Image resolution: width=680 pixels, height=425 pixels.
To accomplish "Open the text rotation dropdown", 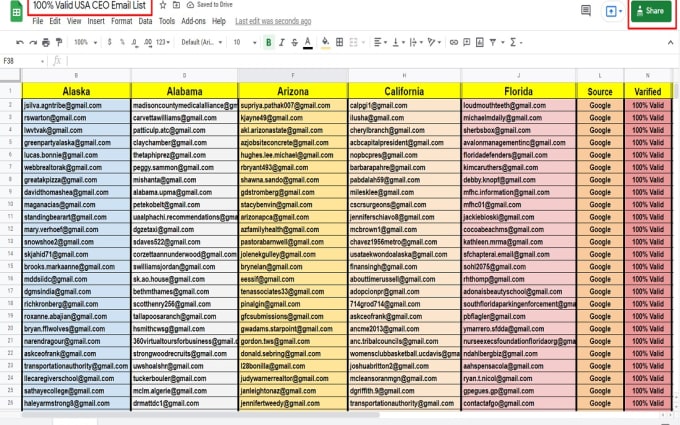I will click(x=433, y=42).
